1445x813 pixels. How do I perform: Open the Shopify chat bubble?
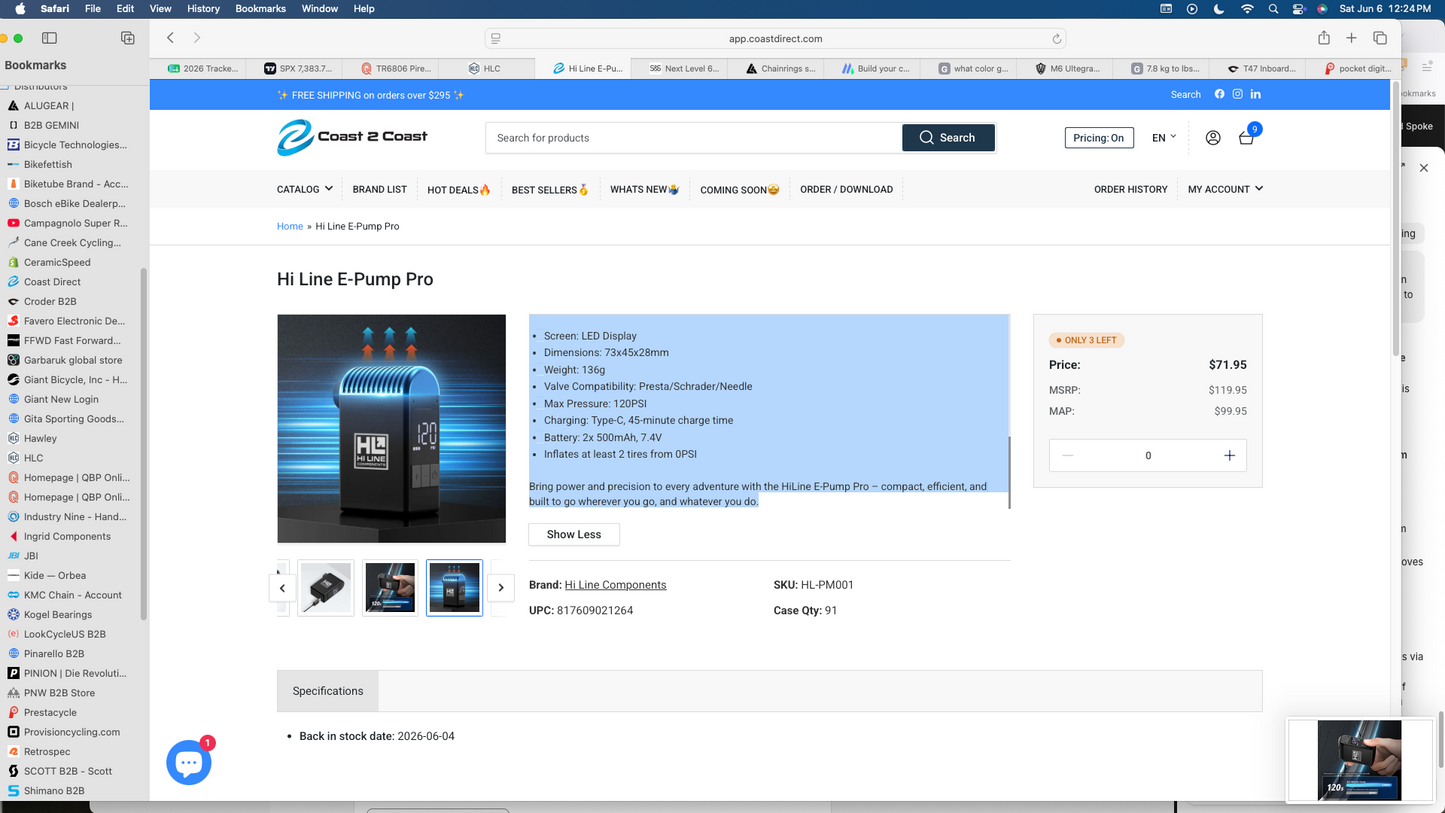[x=189, y=762]
